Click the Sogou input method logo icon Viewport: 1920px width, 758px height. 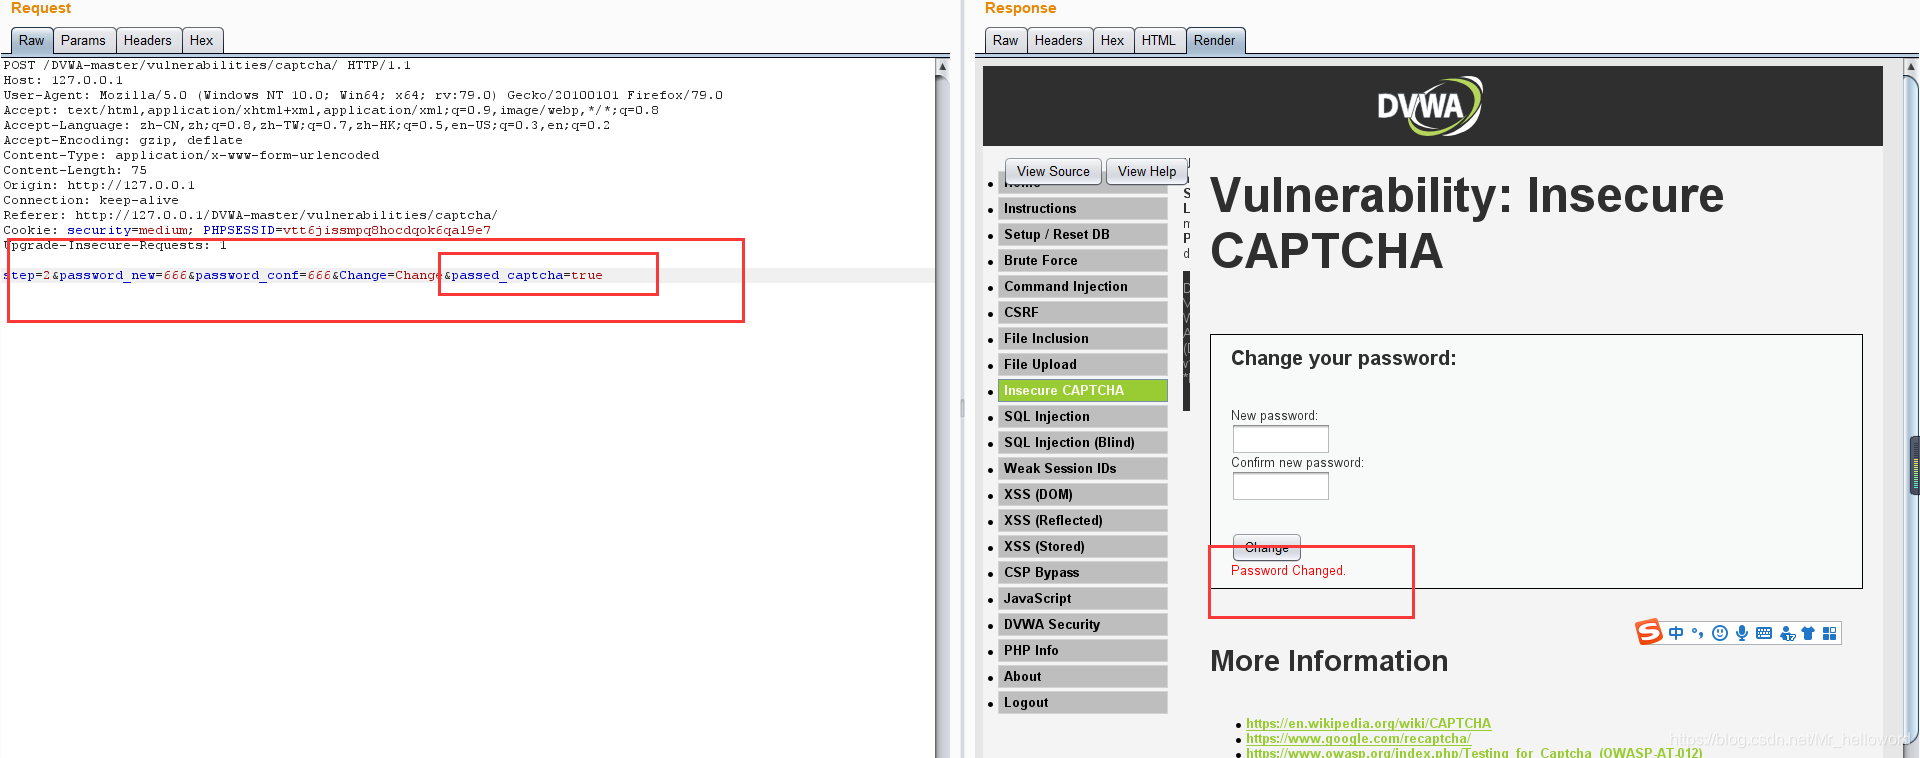(1648, 632)
